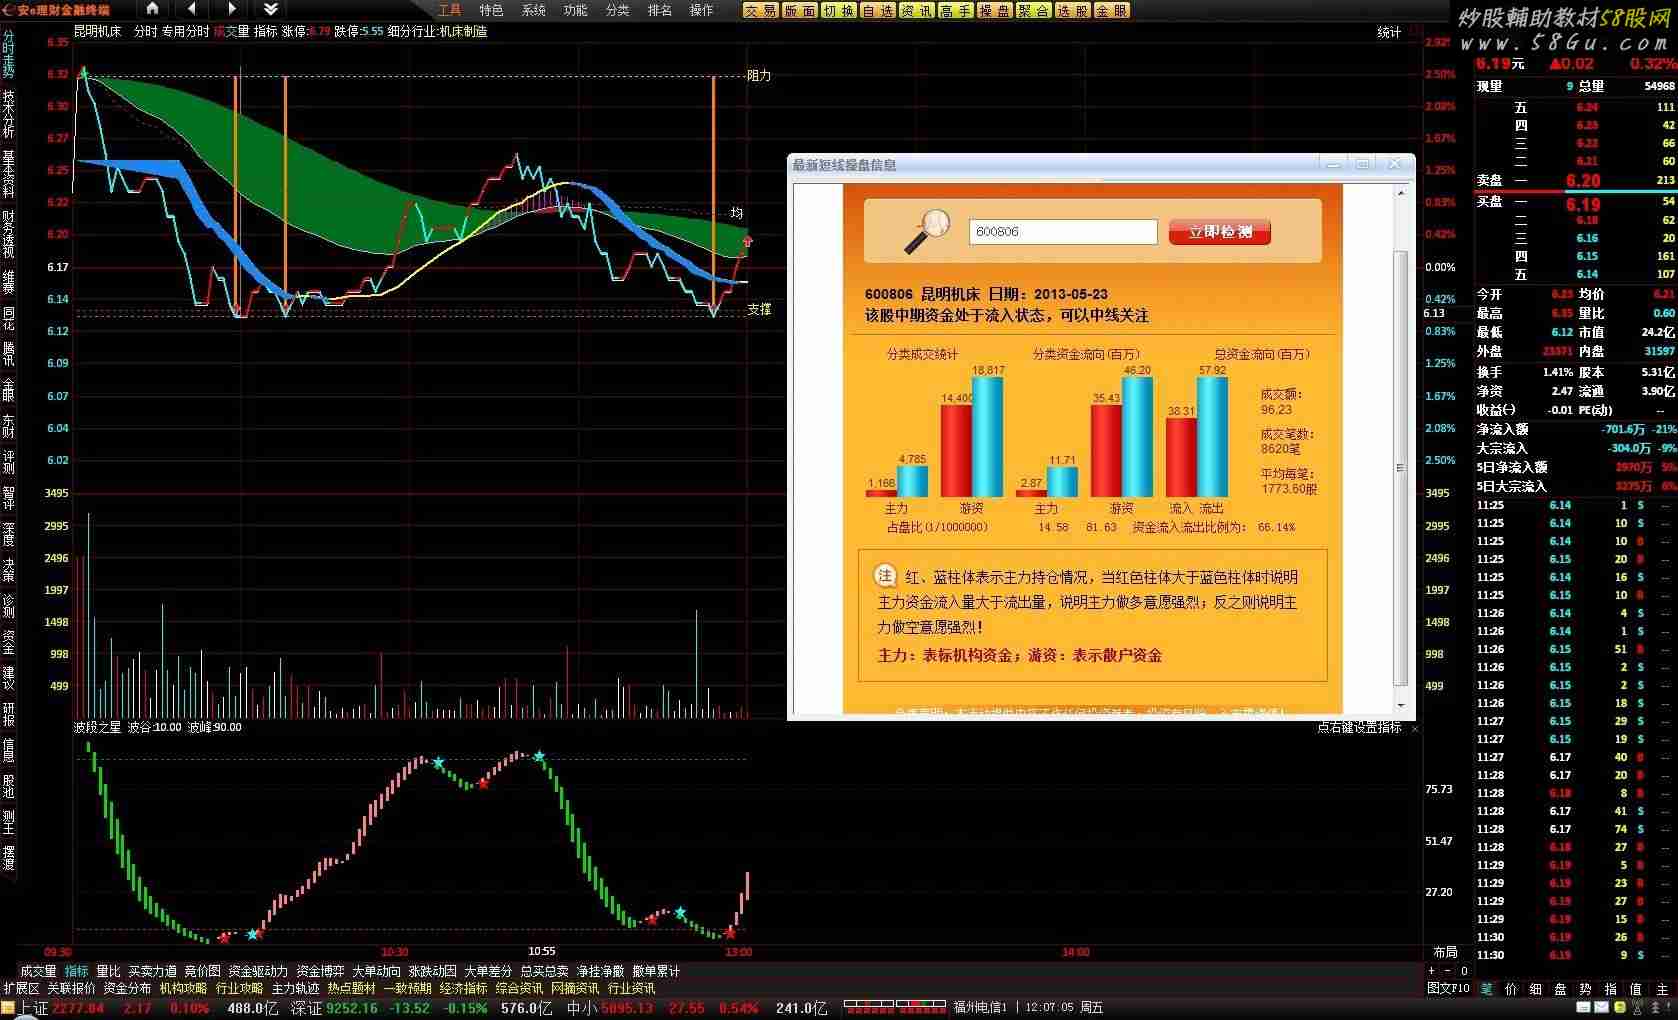Open the 关联报价 tab

[x=72, y=988]
